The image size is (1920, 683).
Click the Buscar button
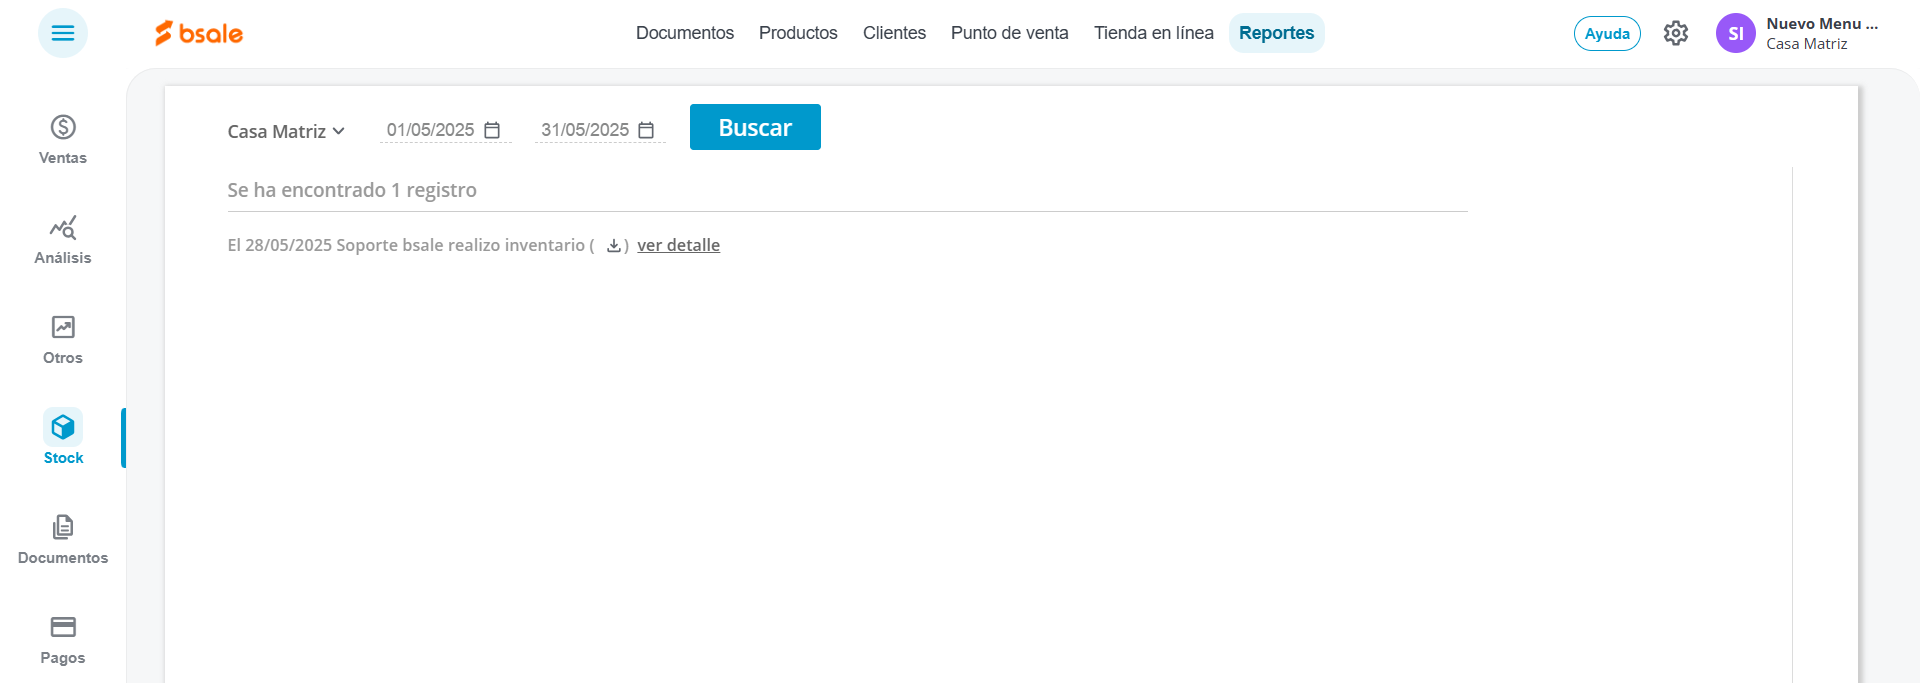(x=755, y=127)
